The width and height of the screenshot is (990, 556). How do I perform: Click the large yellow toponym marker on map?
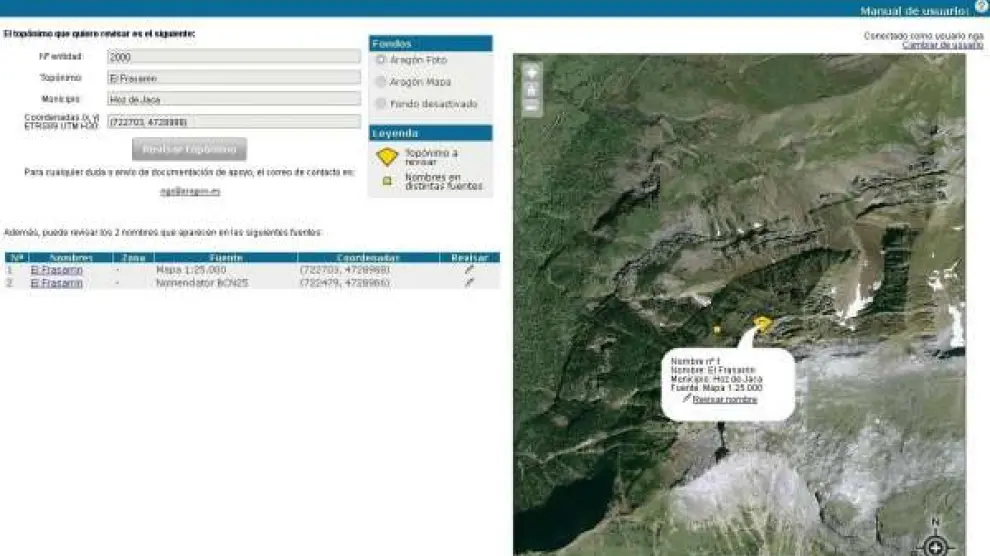point(764,324)
